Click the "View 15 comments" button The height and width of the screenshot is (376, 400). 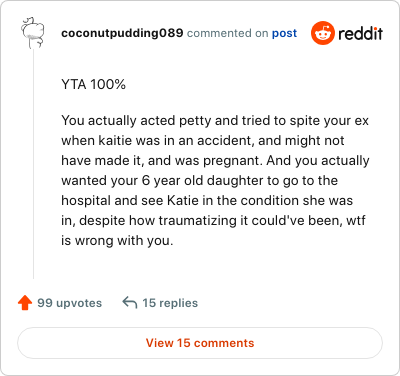[x=200, y=343]
